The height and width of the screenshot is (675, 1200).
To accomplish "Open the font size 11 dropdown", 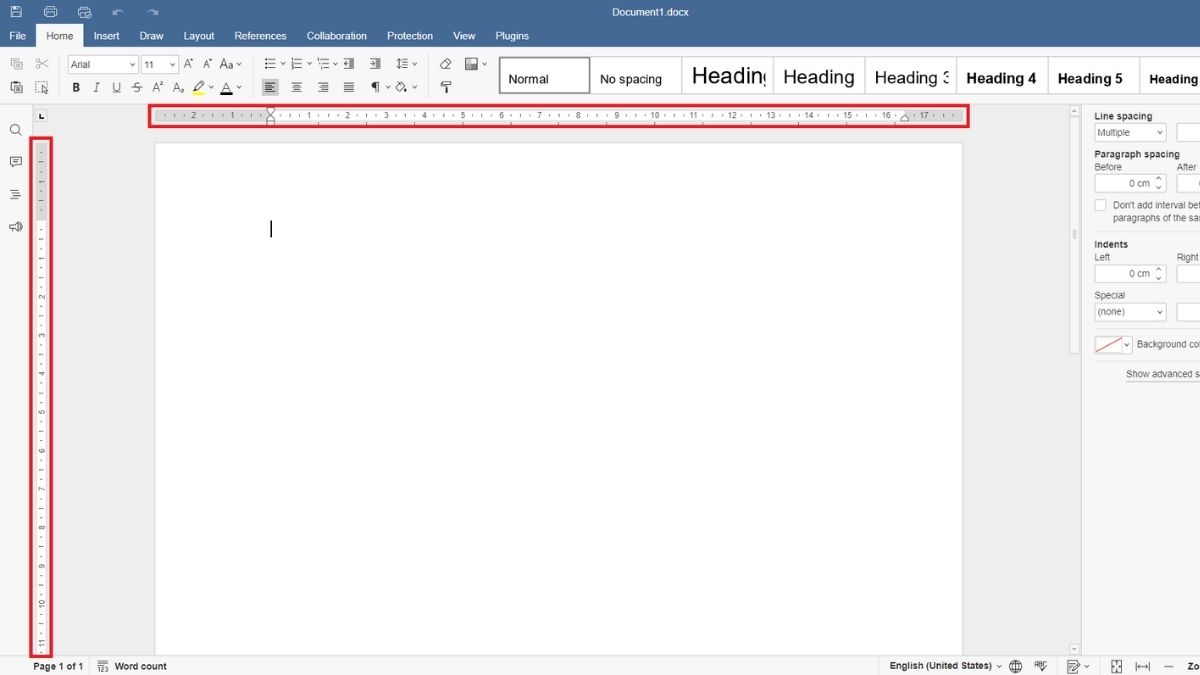I will click(173, 64).
